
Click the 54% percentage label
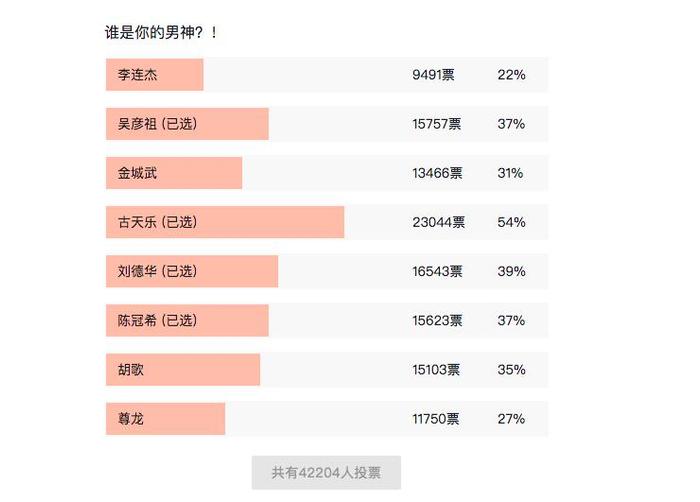(x=512, y=222)
